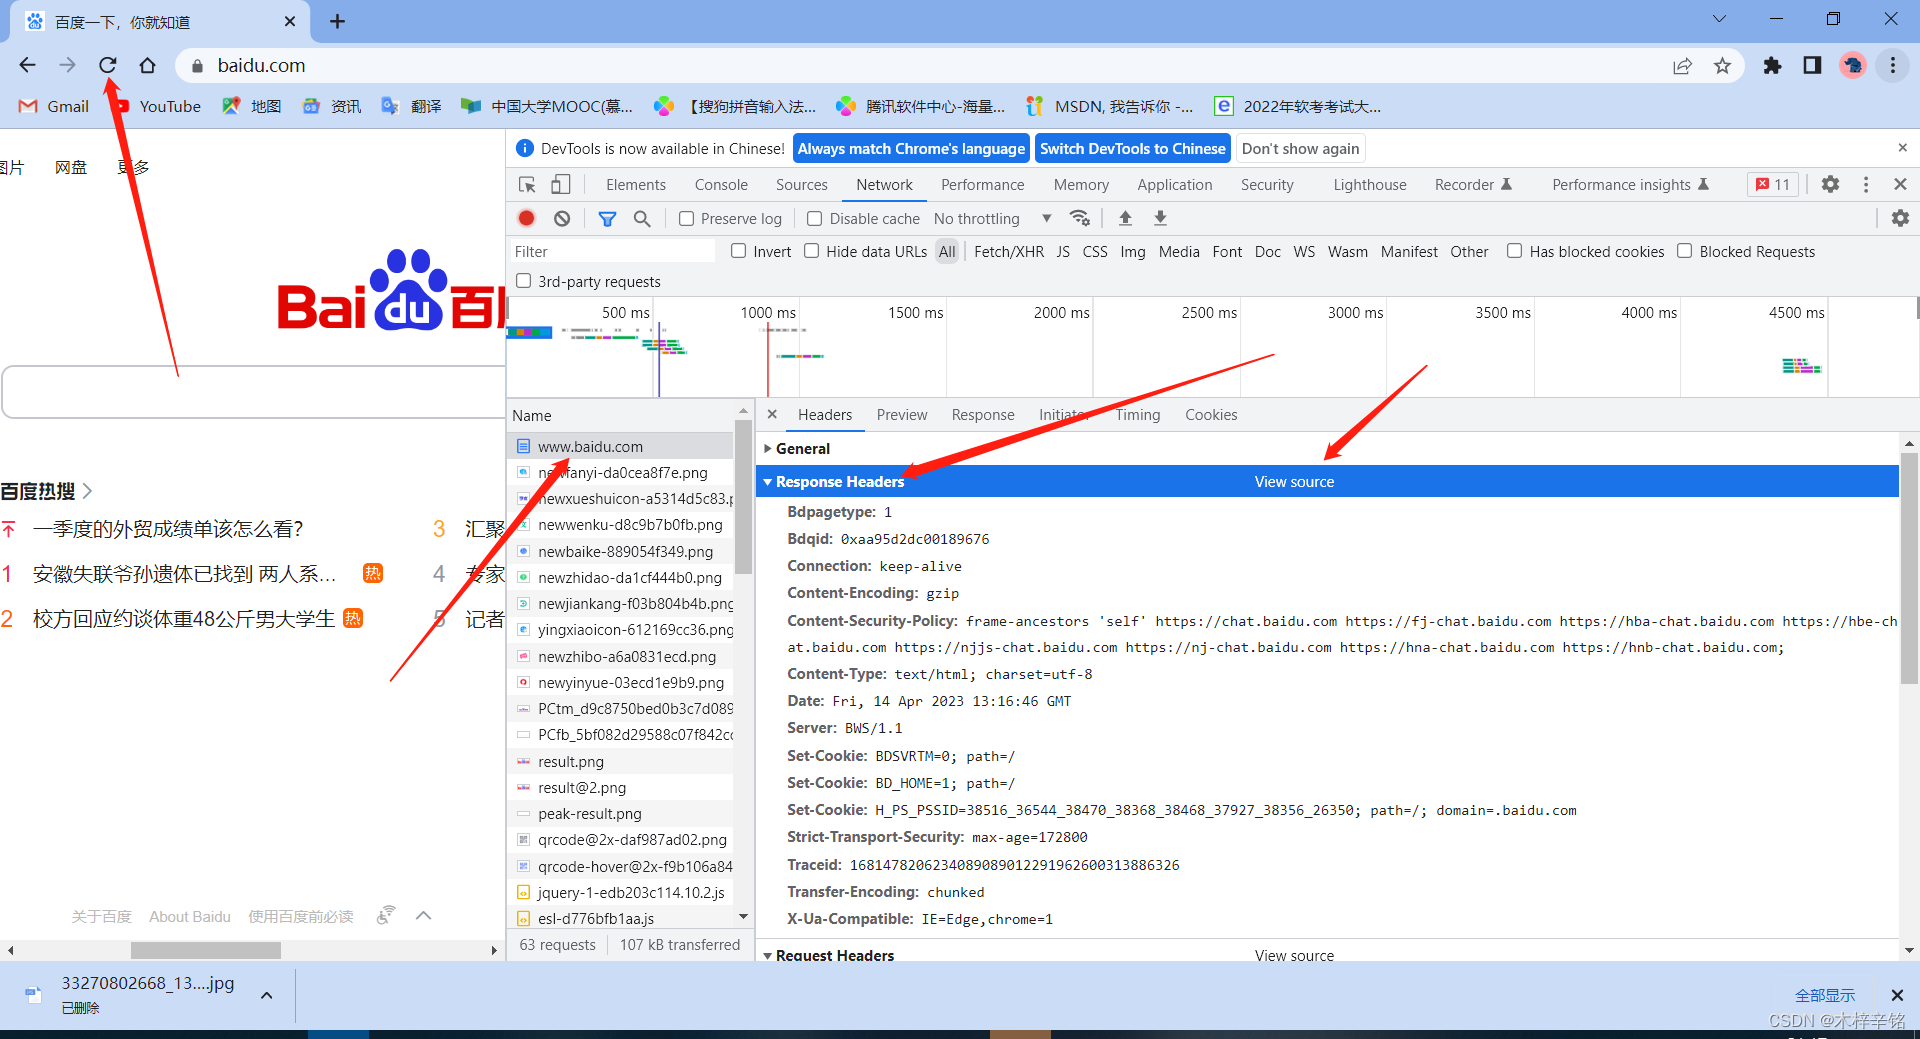Close the downloads bar

tap(1897, 995)
